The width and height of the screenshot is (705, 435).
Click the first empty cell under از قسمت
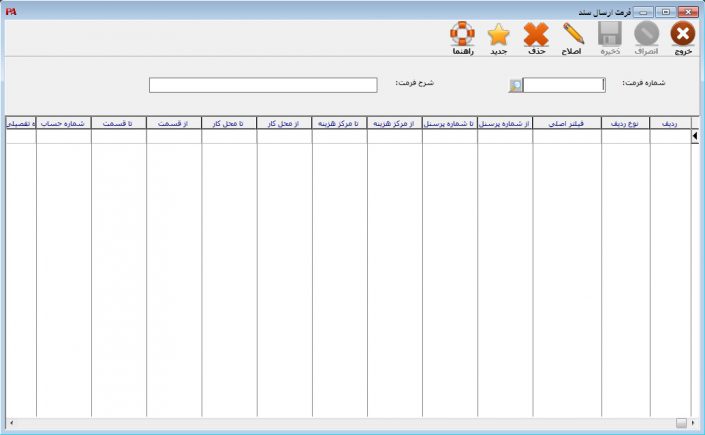[x=174, y=138]
